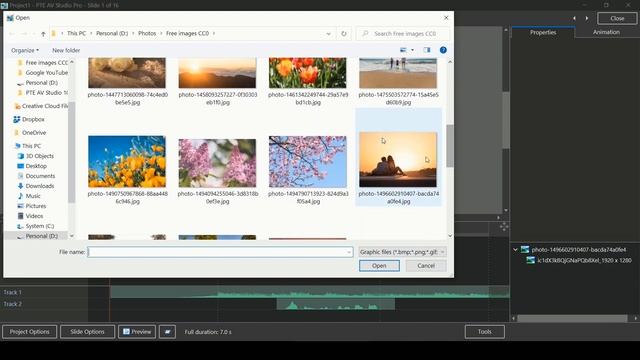Select the sunset photo-1458093257227 thumbnail

(x=217, y=73)
